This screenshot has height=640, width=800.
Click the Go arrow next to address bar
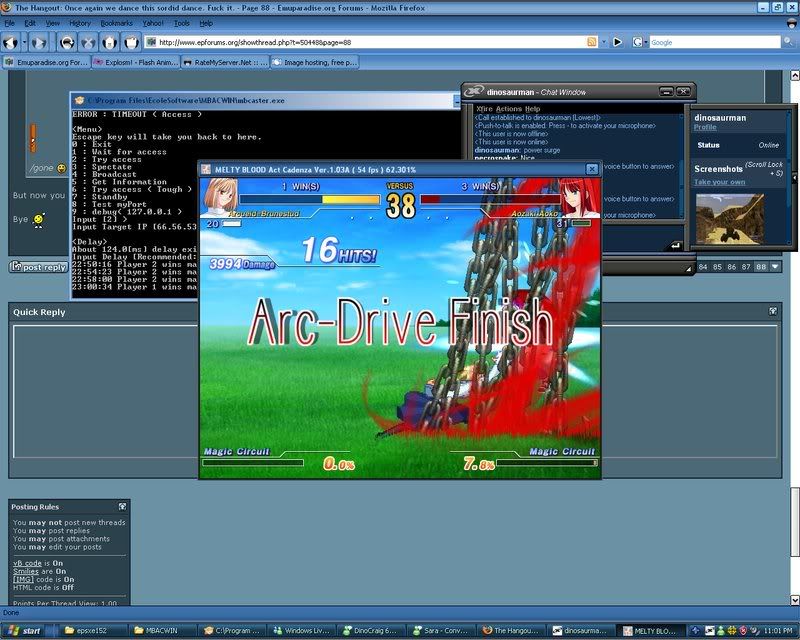617,42
